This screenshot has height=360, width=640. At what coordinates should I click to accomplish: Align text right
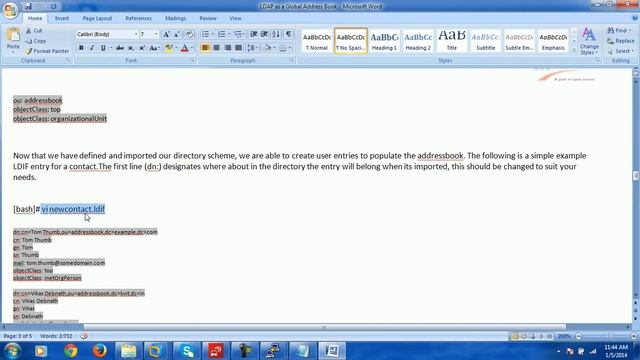pos(227,48)
